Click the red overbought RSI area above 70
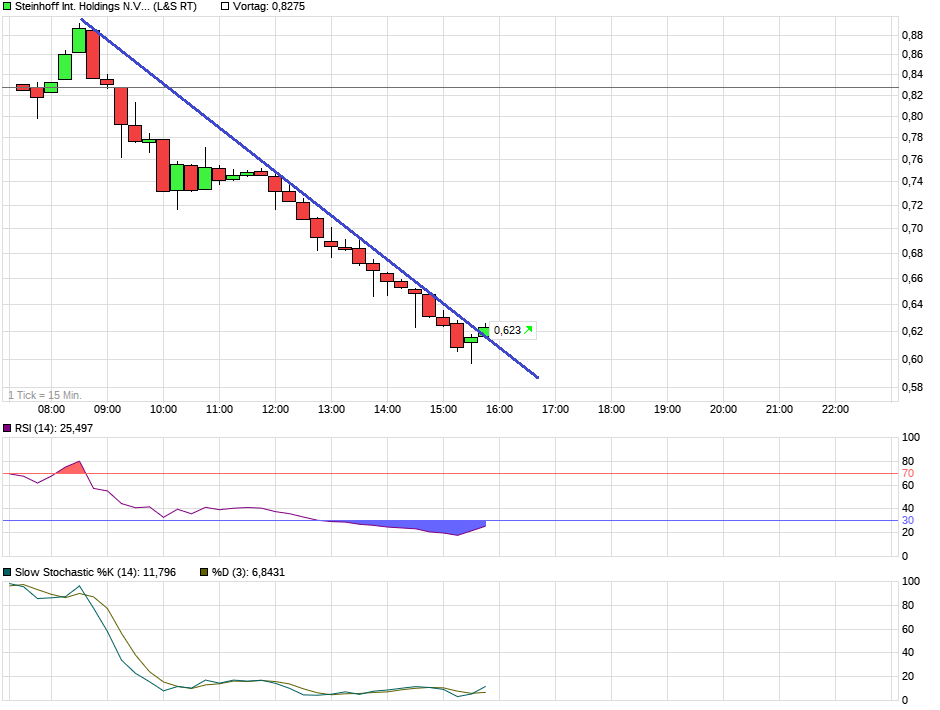 (74, 468)
